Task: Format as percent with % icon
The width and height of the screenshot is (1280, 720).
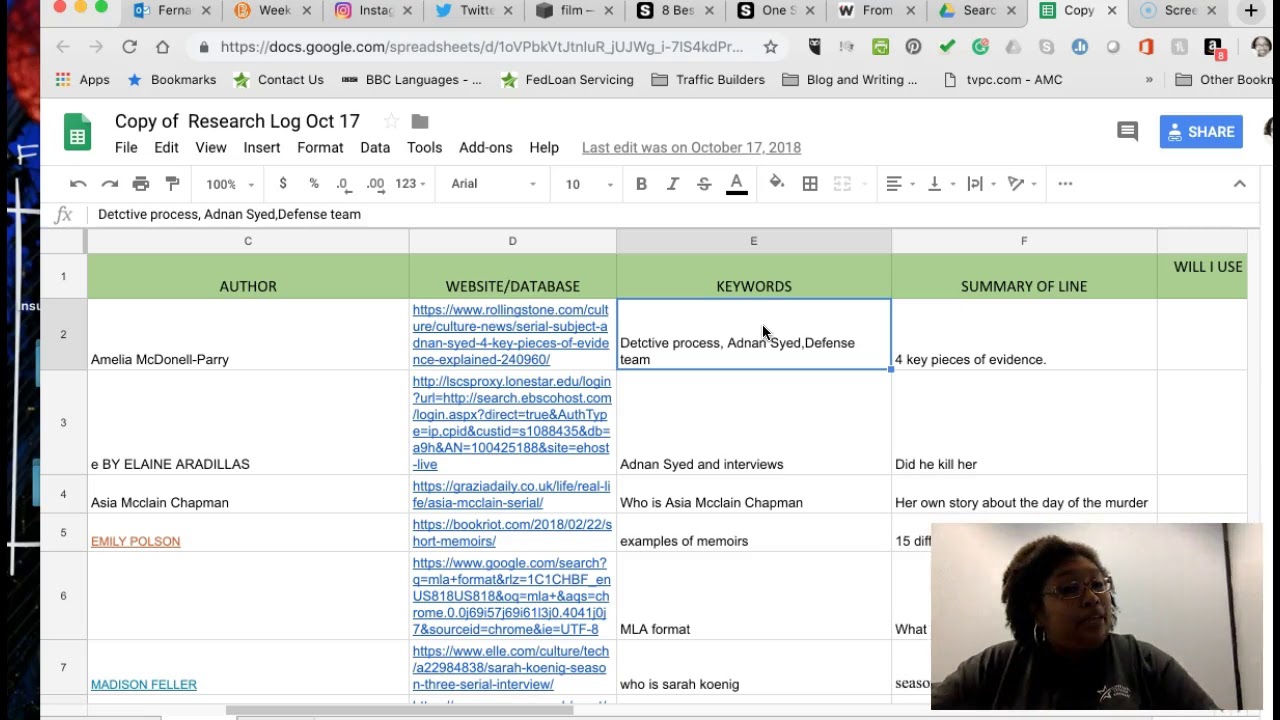Action: tap(314, 184)
